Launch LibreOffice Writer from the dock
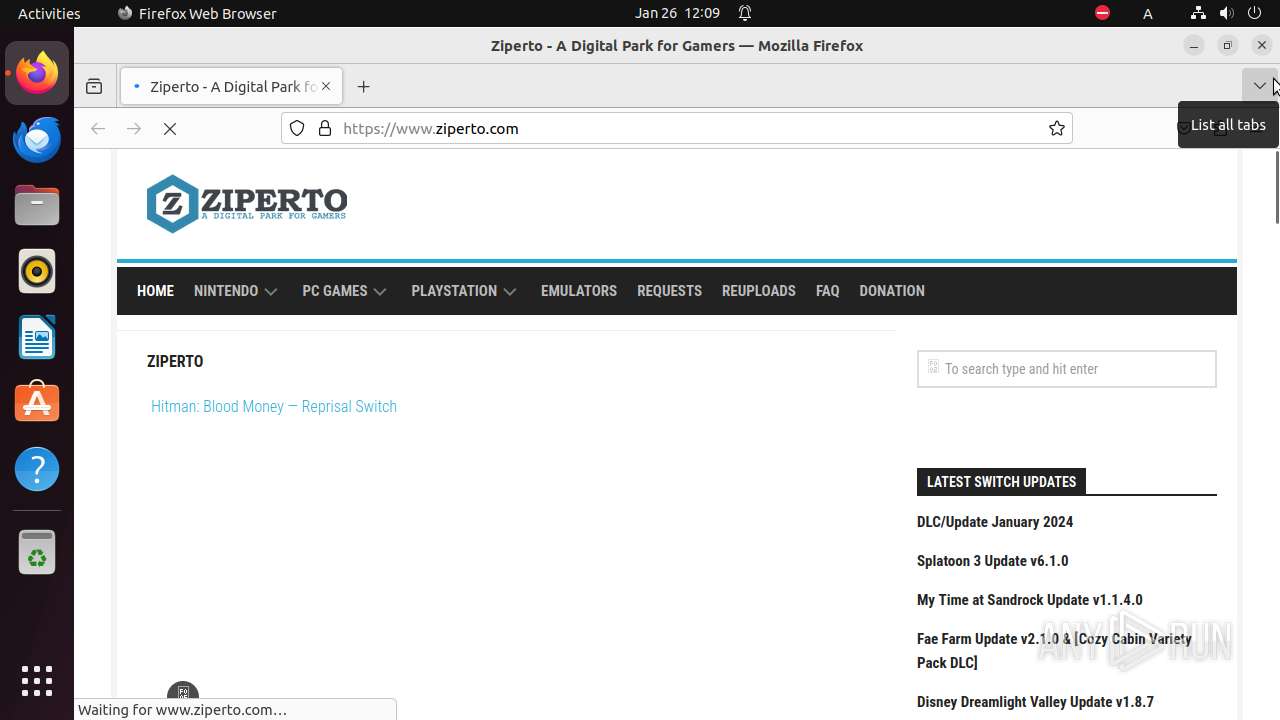 tap(37, 337)
